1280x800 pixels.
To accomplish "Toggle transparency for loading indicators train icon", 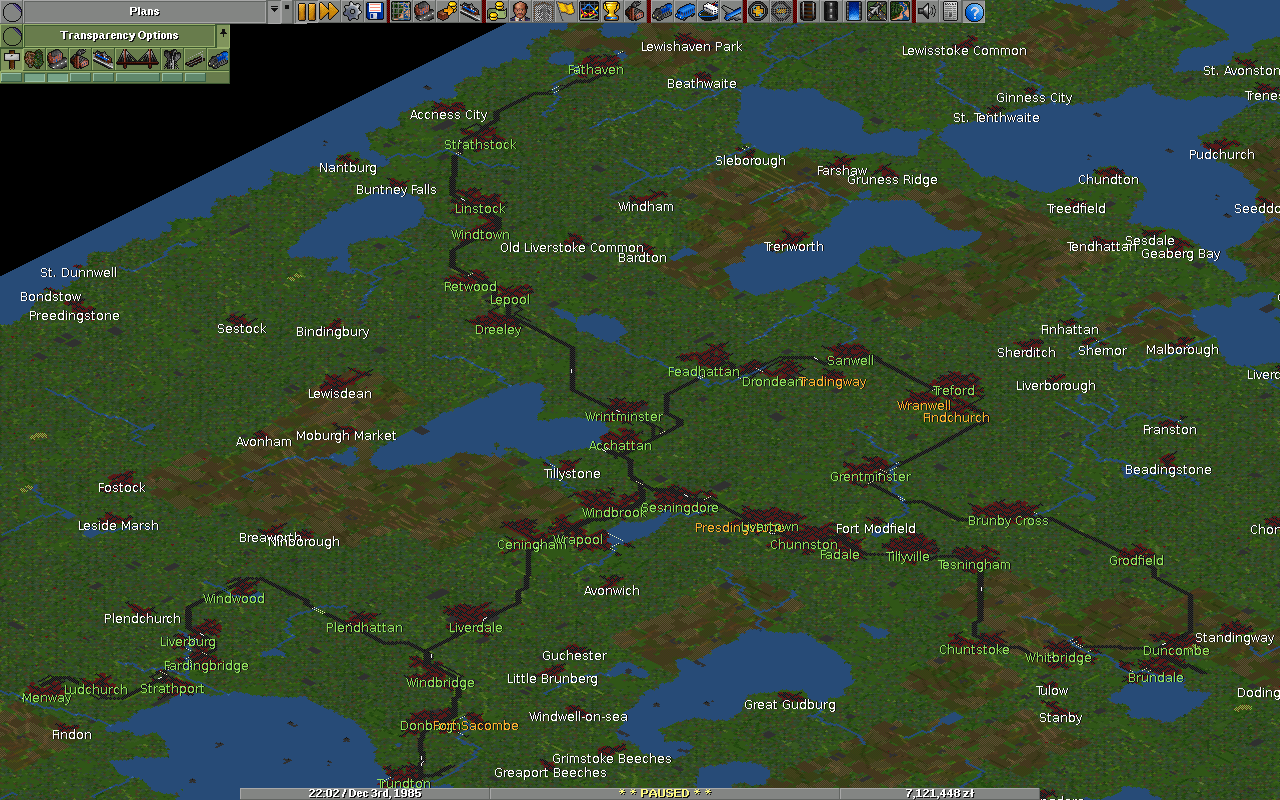I will [218, 60].
